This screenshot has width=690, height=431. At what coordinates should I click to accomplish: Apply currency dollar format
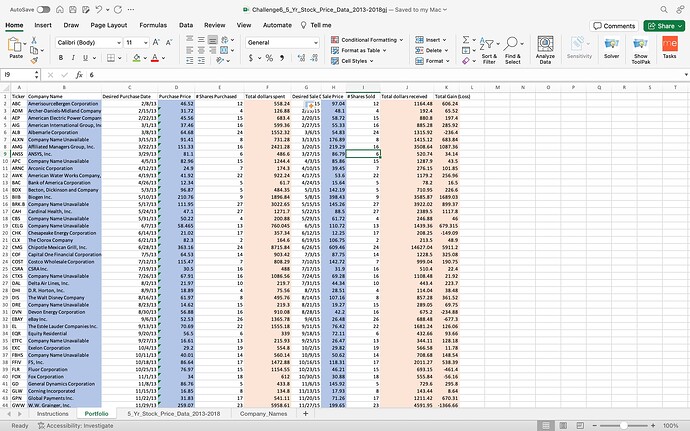pos(251,58)
